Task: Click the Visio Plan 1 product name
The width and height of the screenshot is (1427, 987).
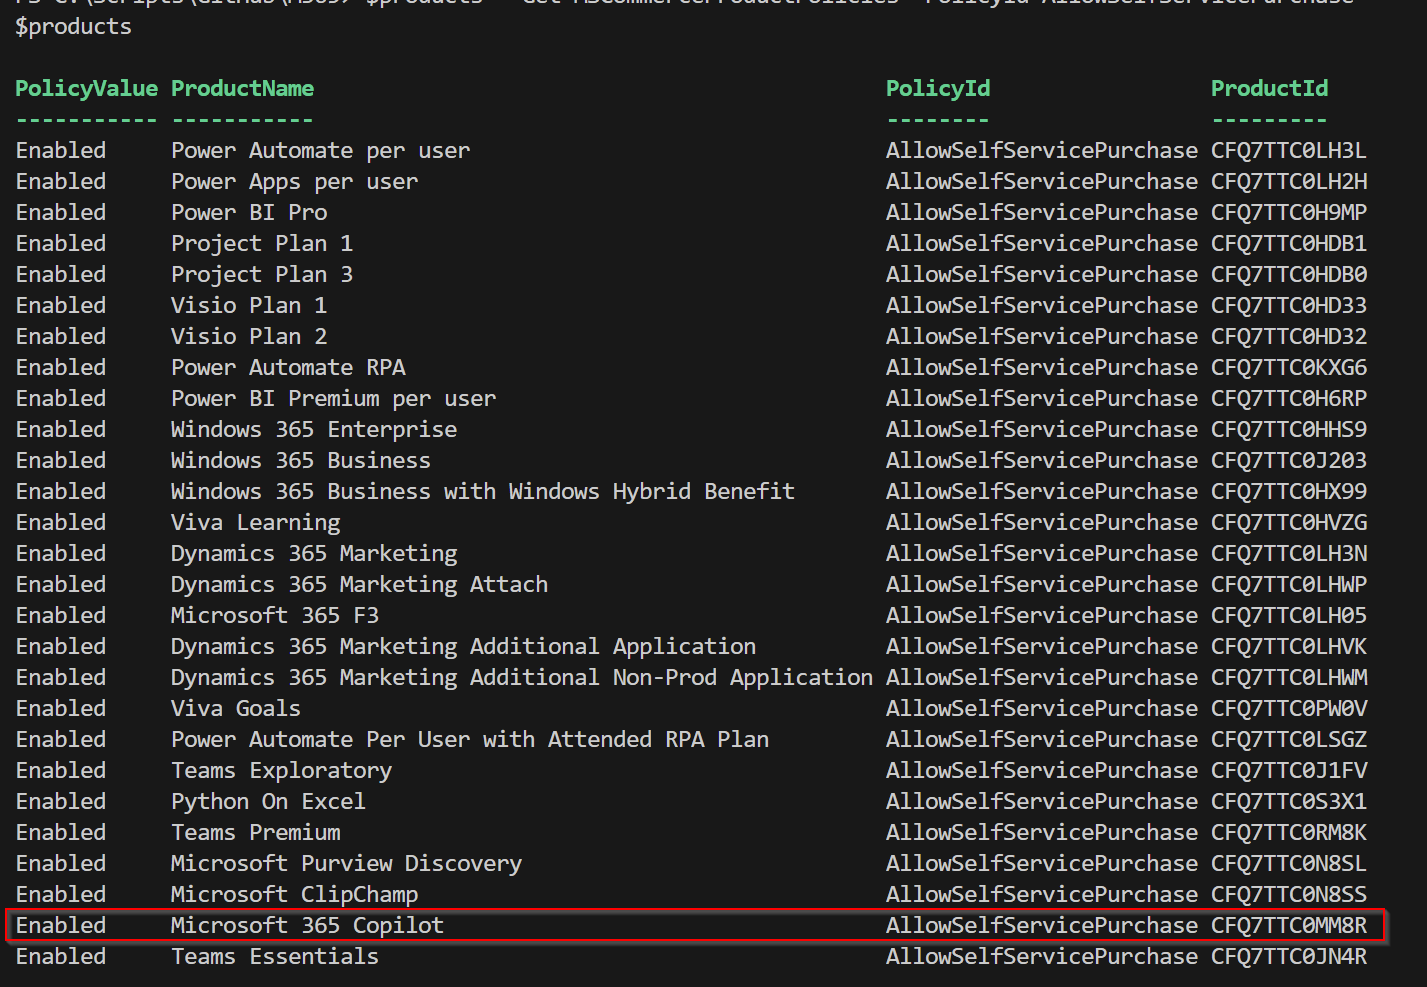Action: (248, 306)
